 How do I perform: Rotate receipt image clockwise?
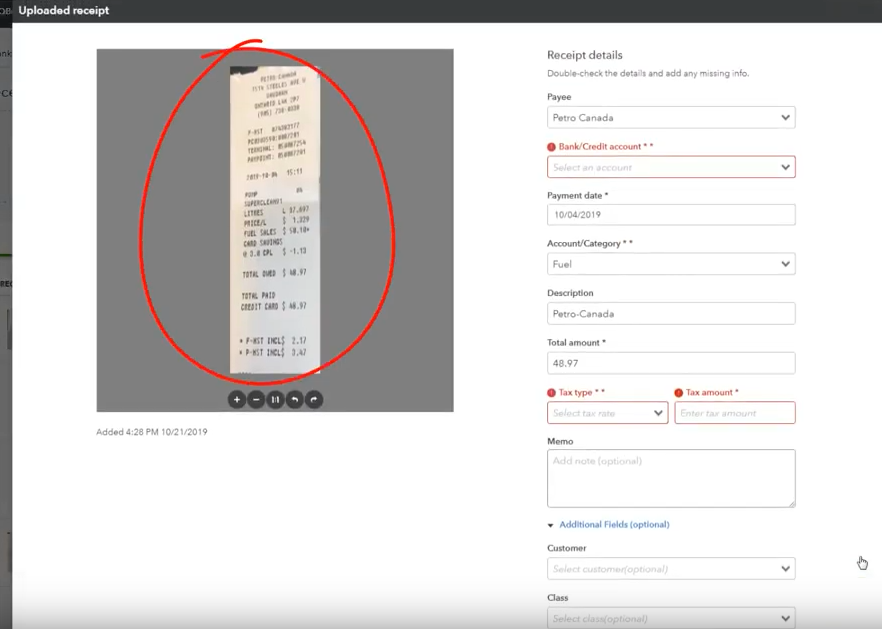[314, 399]
